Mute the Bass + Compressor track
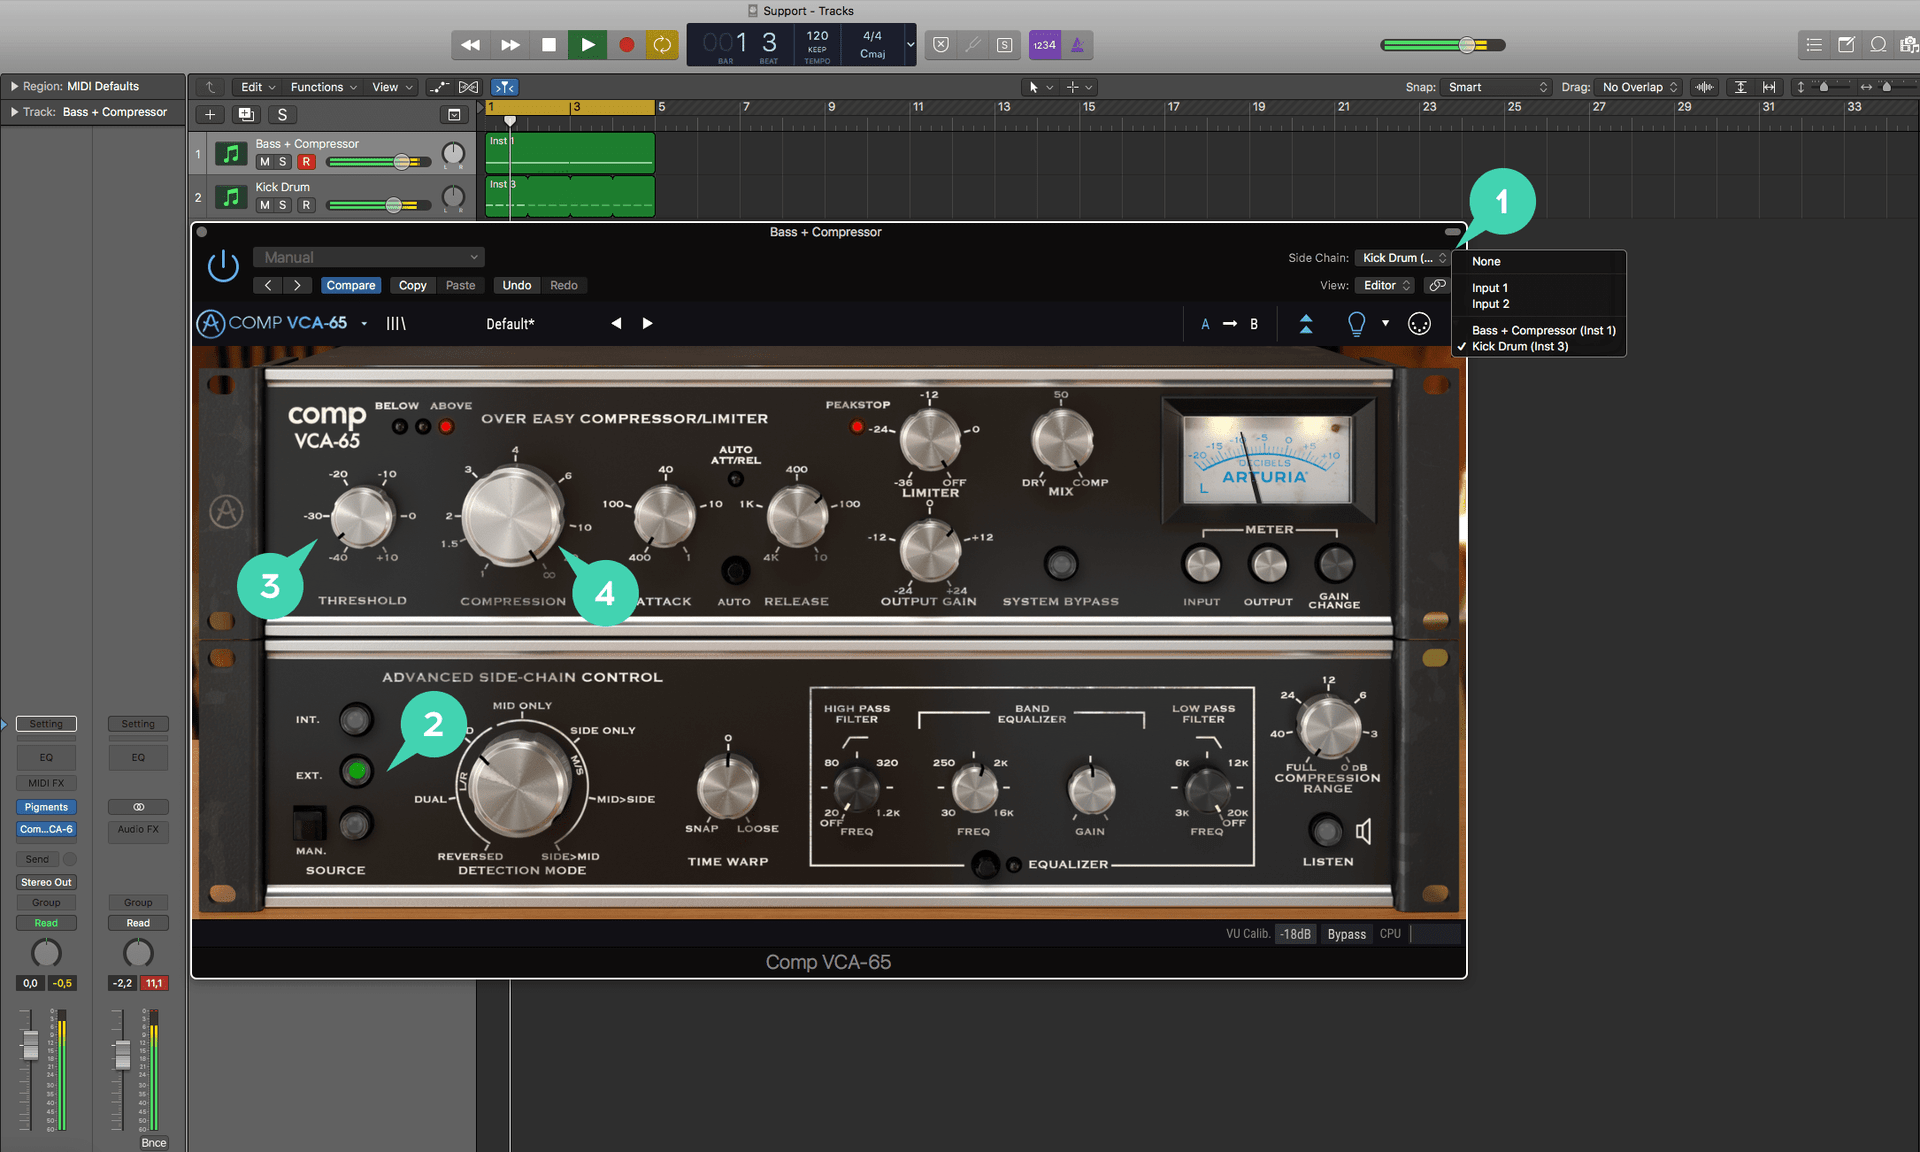This screenshot has height=1152, width=1920. click(264, 162)
